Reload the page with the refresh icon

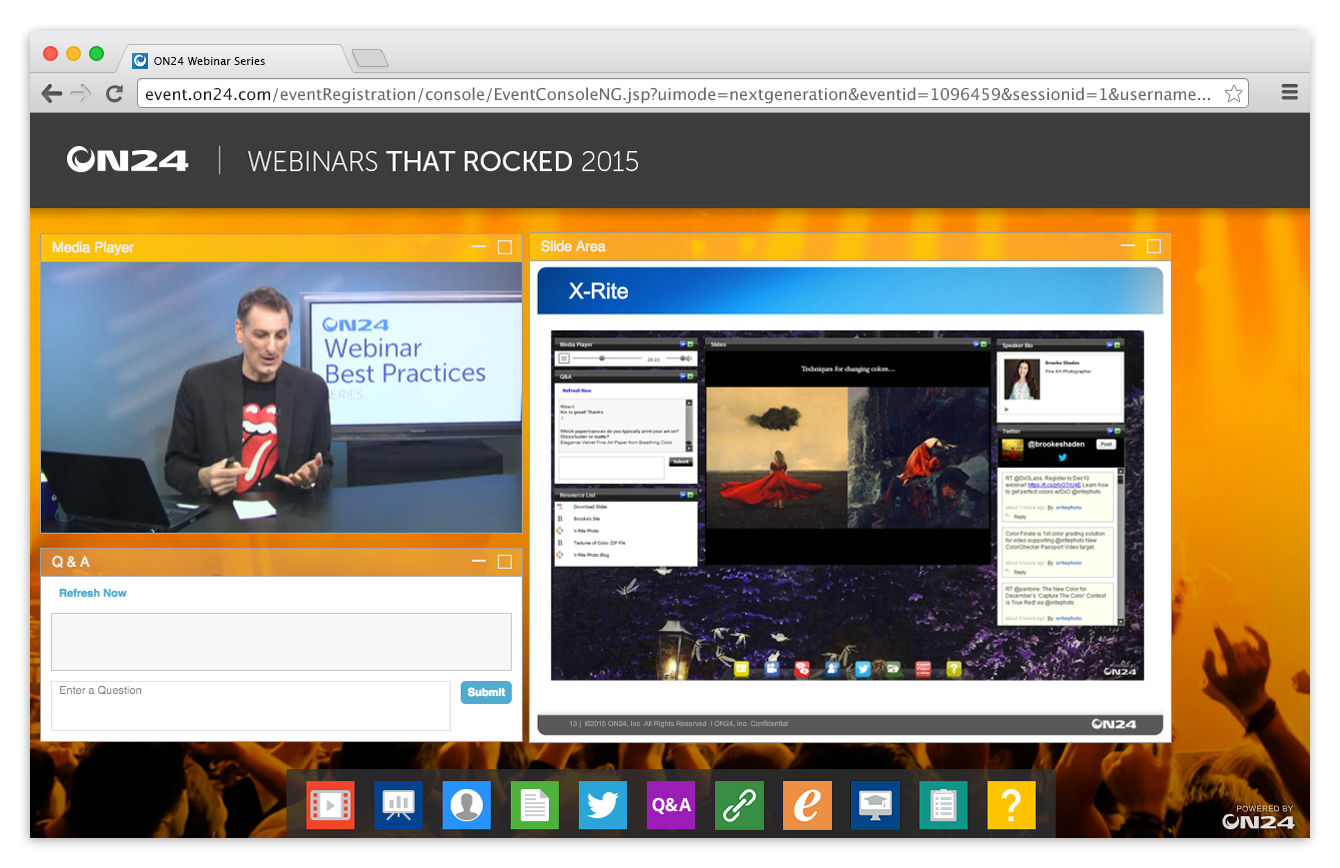click(x=114, y=94)
